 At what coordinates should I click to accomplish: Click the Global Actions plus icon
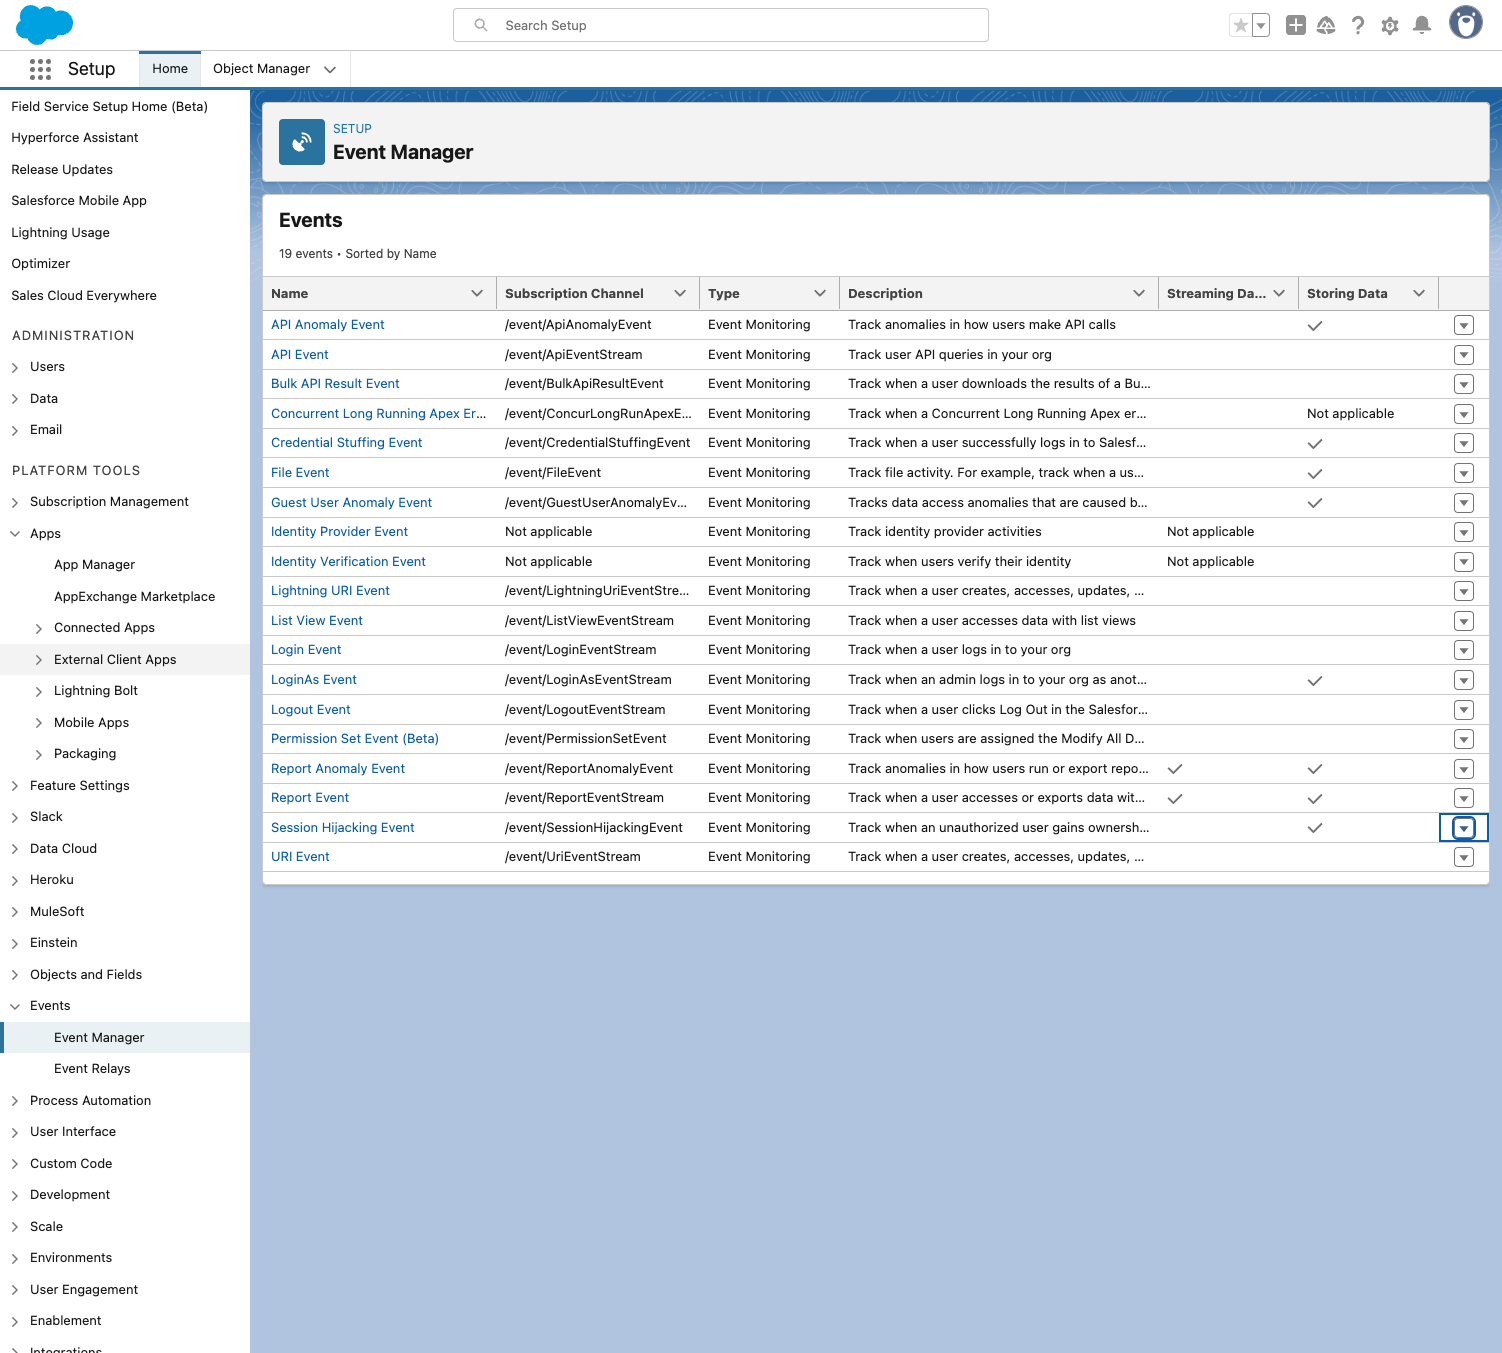tap(1295, 26)
